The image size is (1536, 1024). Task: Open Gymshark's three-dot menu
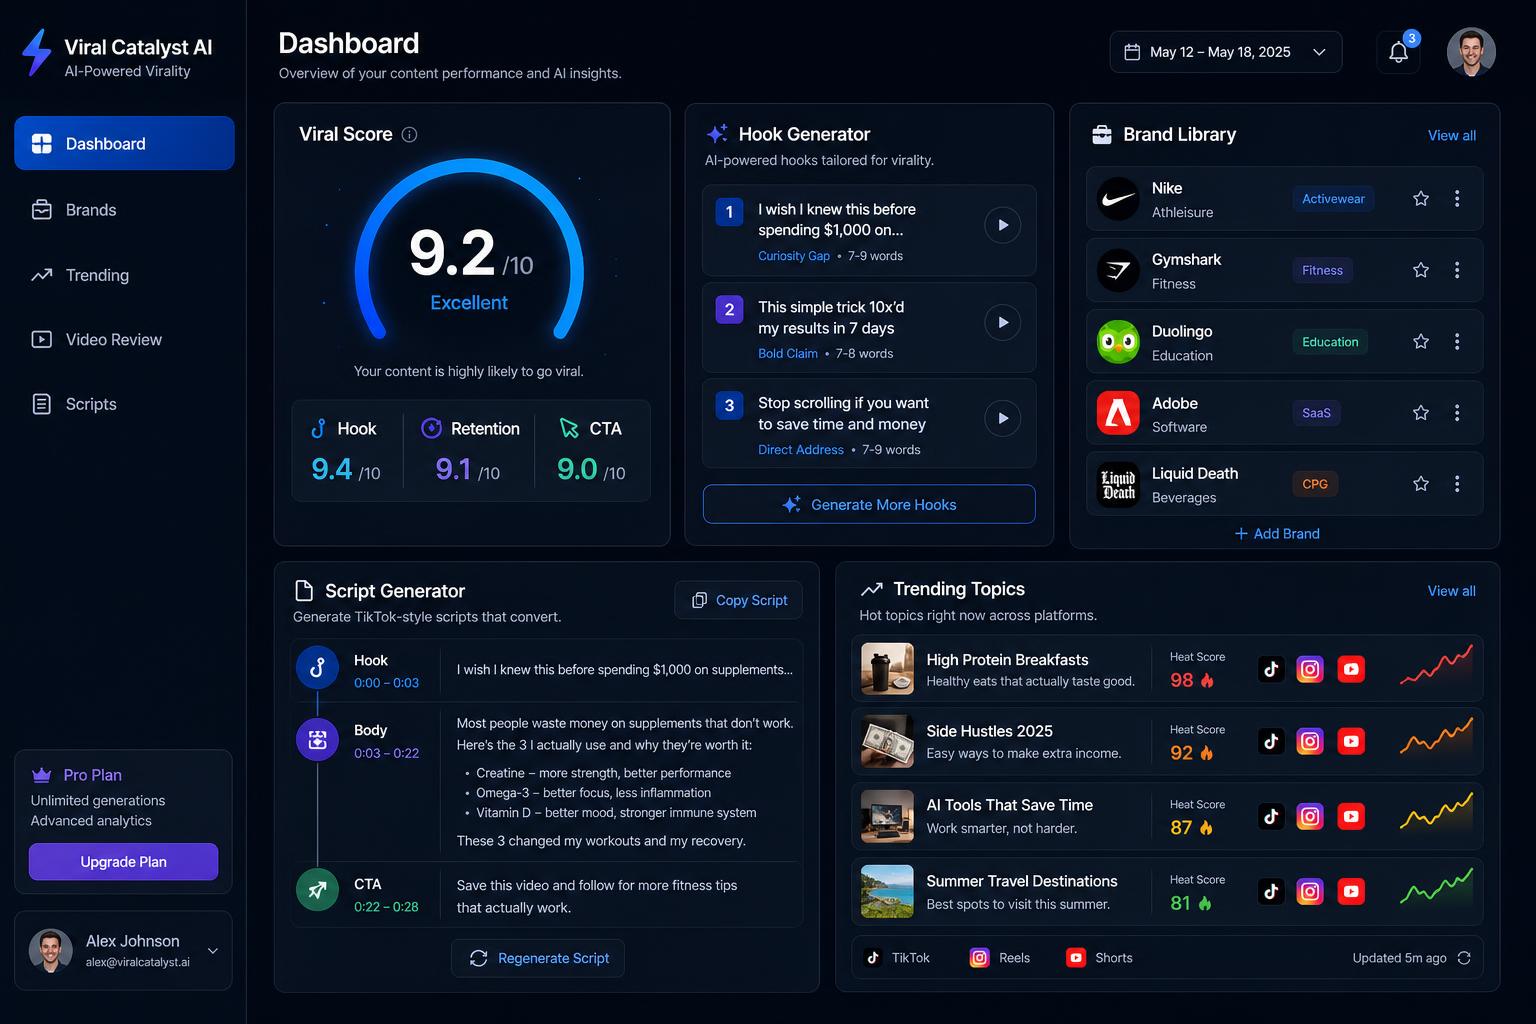click(1457, 270)
